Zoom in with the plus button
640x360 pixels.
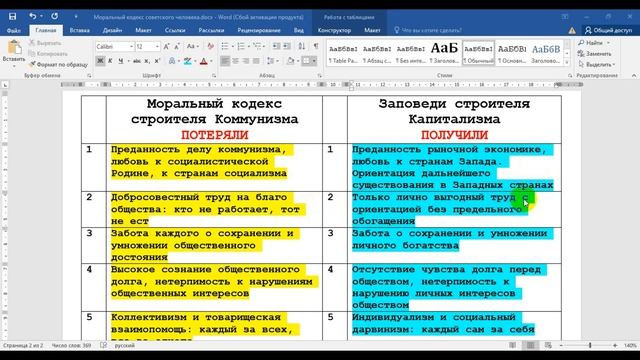tap(615, 345)
